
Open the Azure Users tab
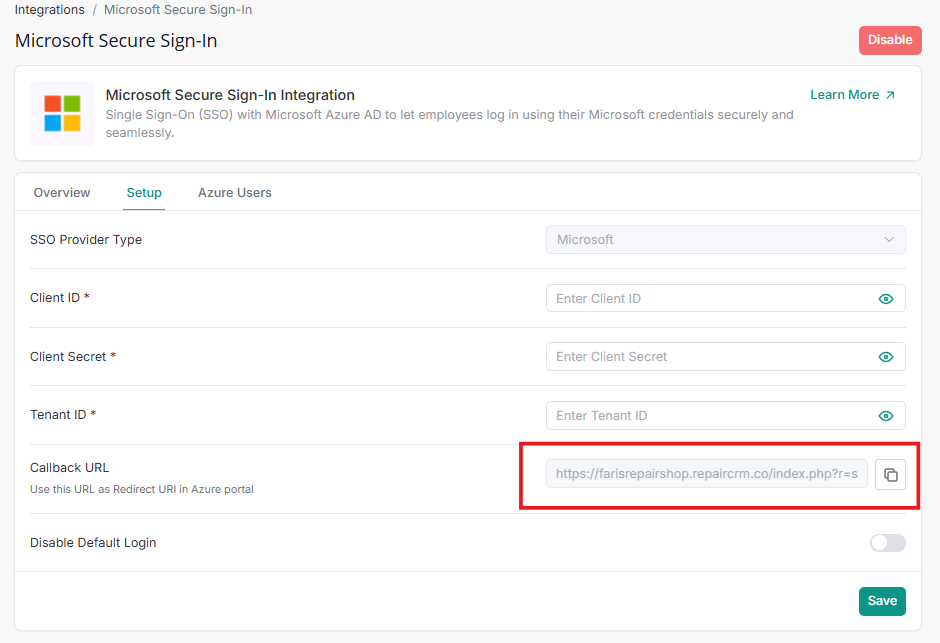point(234,193)
